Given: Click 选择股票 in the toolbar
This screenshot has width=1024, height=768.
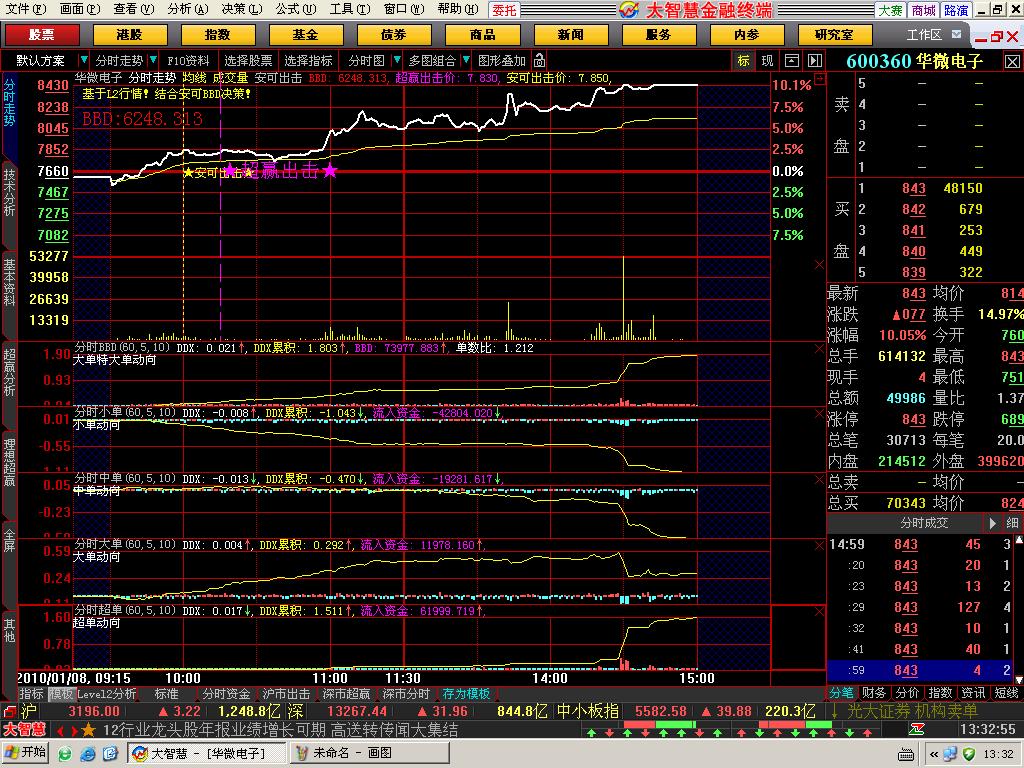Looking at the screenshot, I should pos(248,61).
